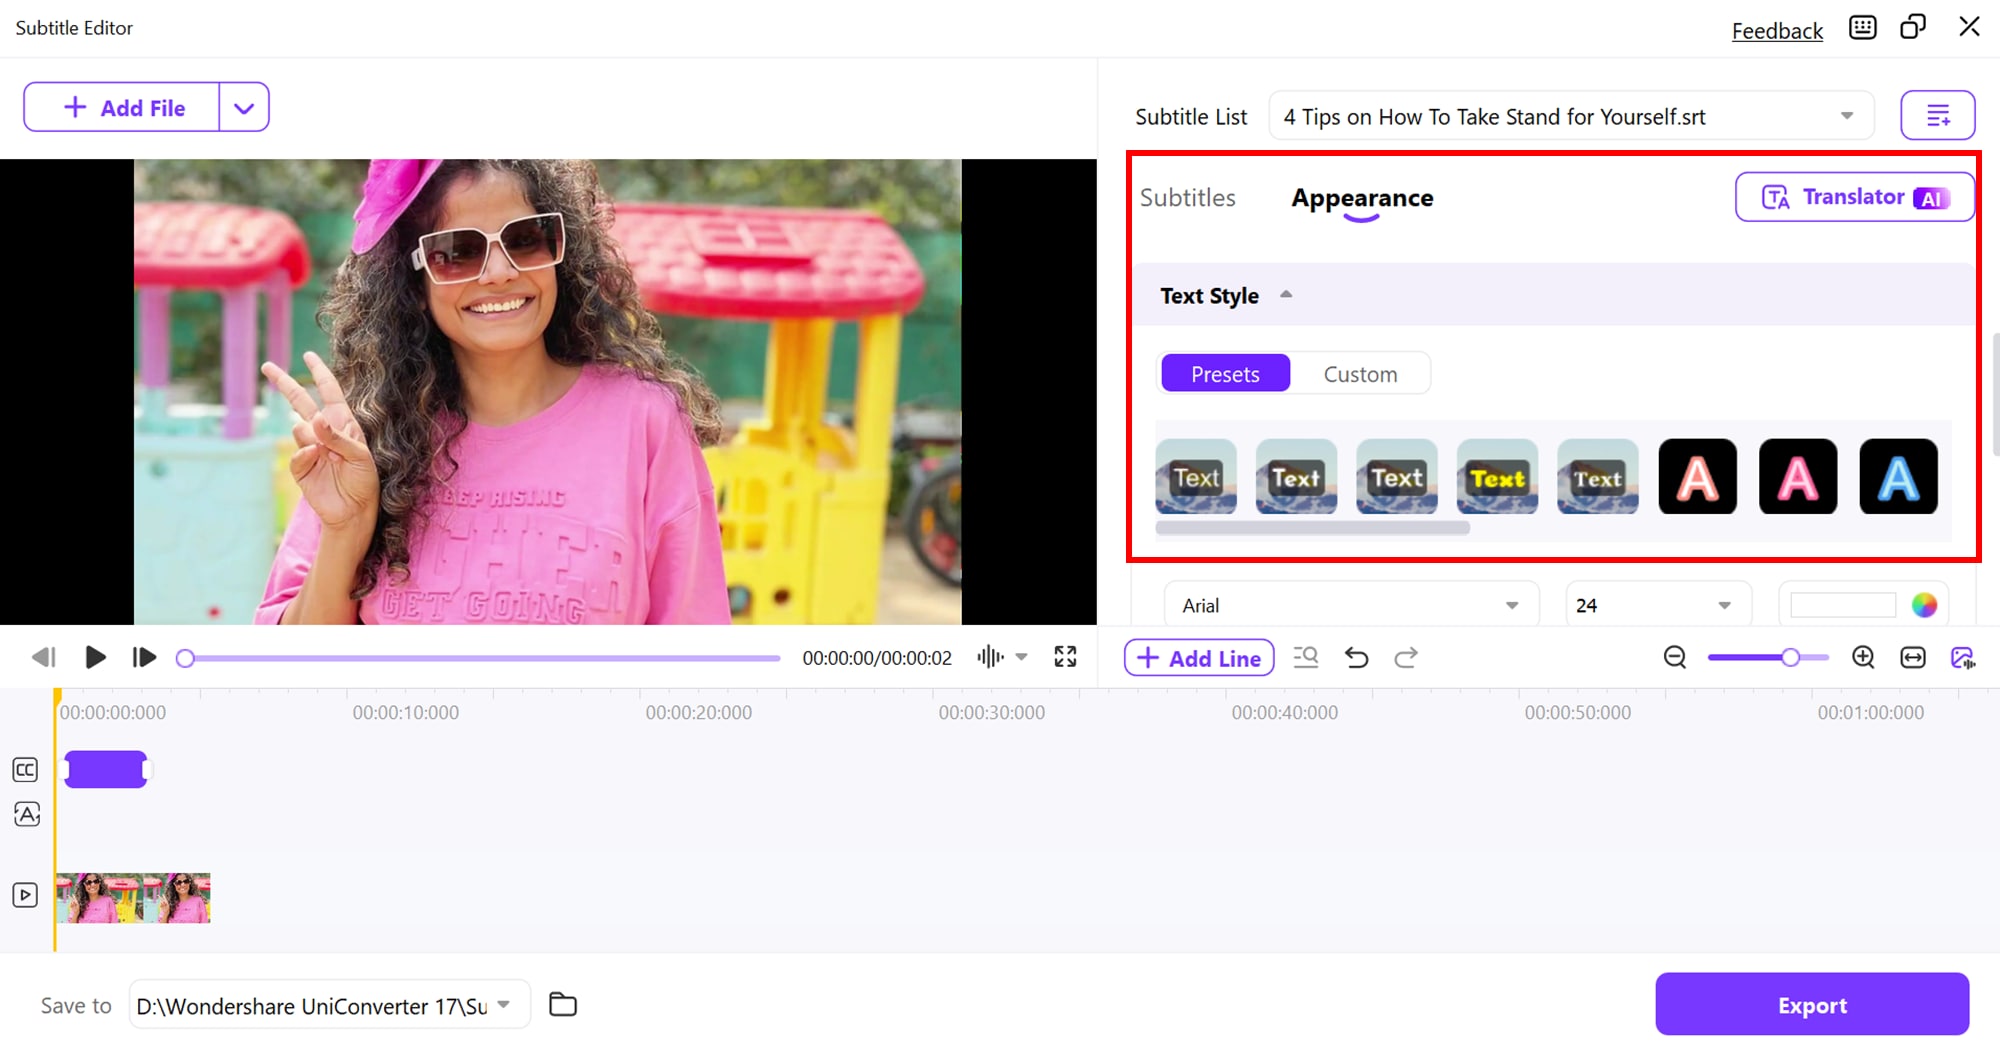Switch to Custom text style
2000x1051 pixels.
tap(1360, 374)
